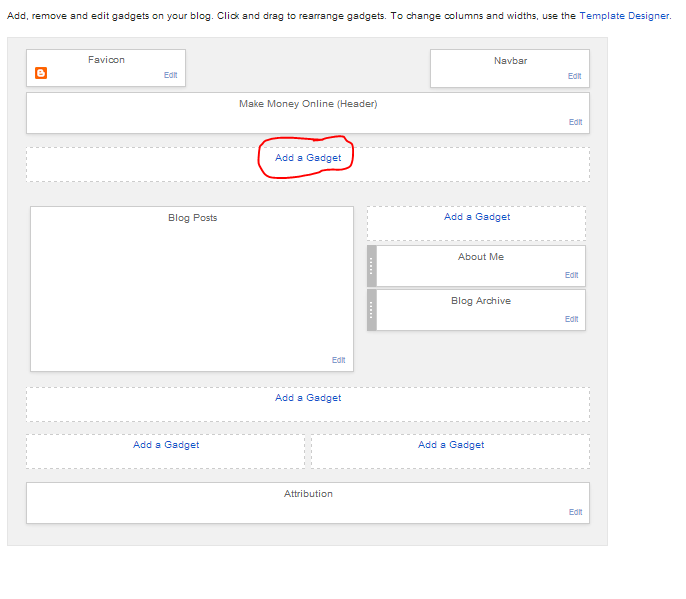This screenshot has width=686, height=599.
Task: Select the Navbar gadget title
Action: pyautogui.click(x=510, y=61)
